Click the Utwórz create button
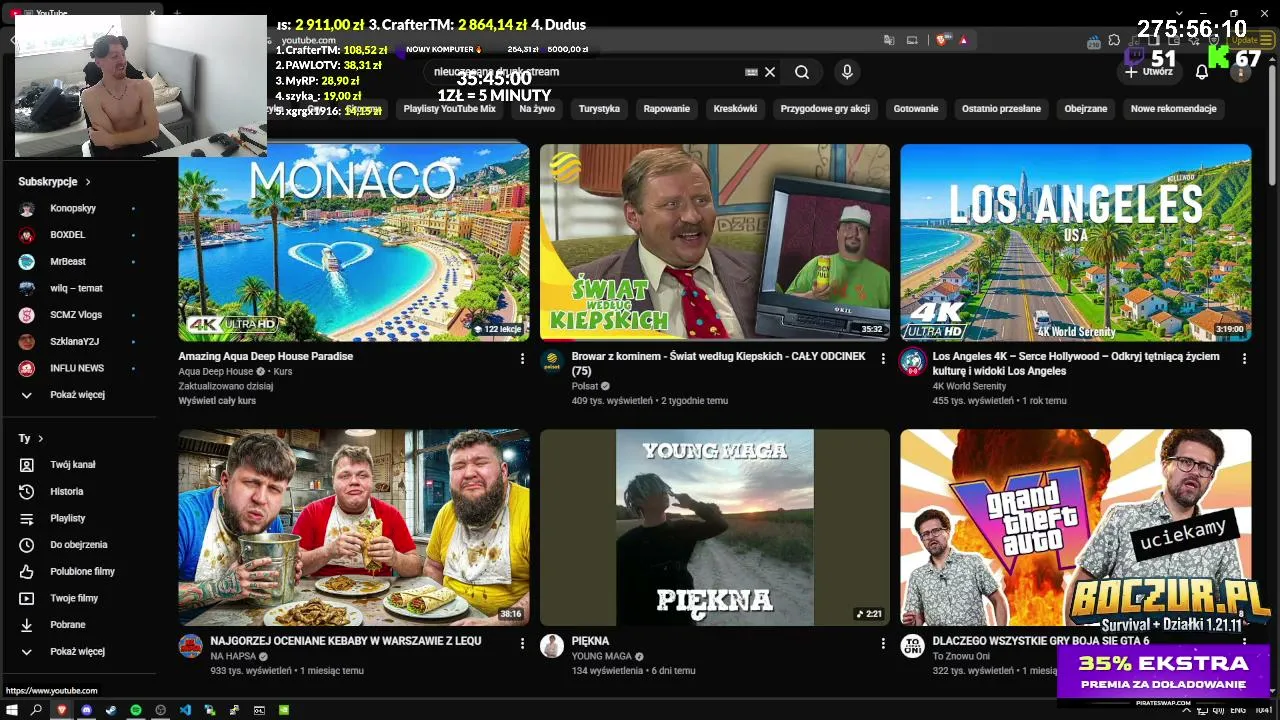1280x720 pixels. [x=1149, y=72]
